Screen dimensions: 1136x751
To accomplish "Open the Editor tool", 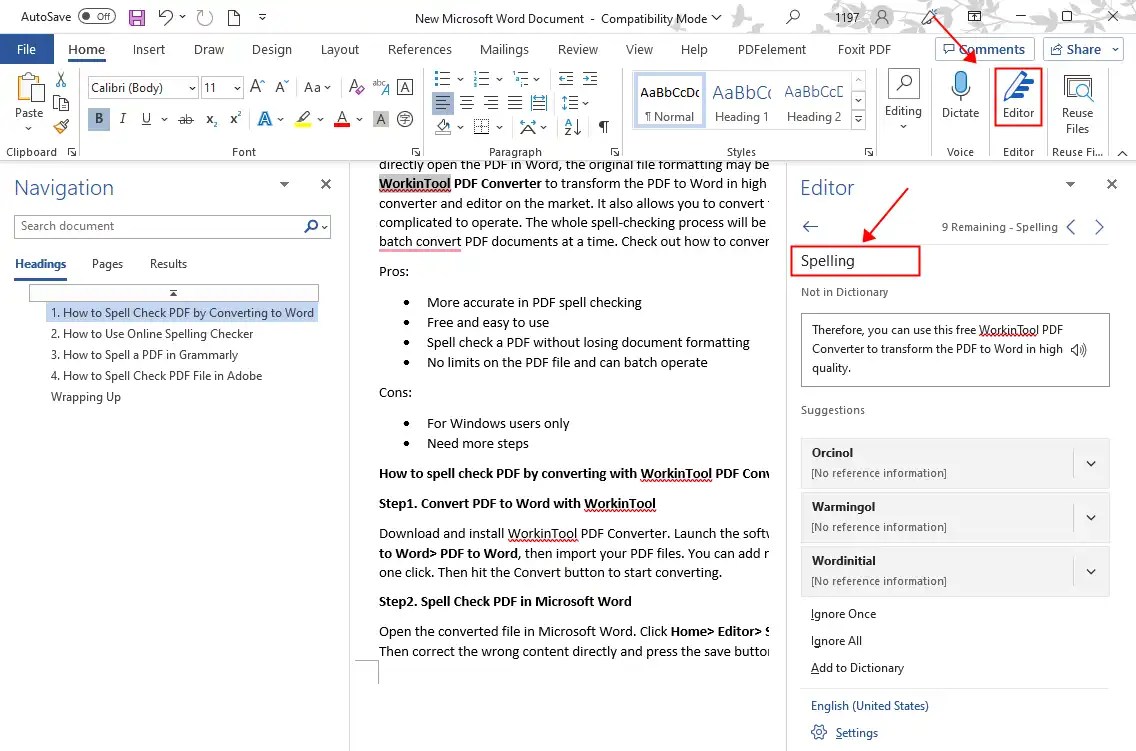I will (1017, 97).
